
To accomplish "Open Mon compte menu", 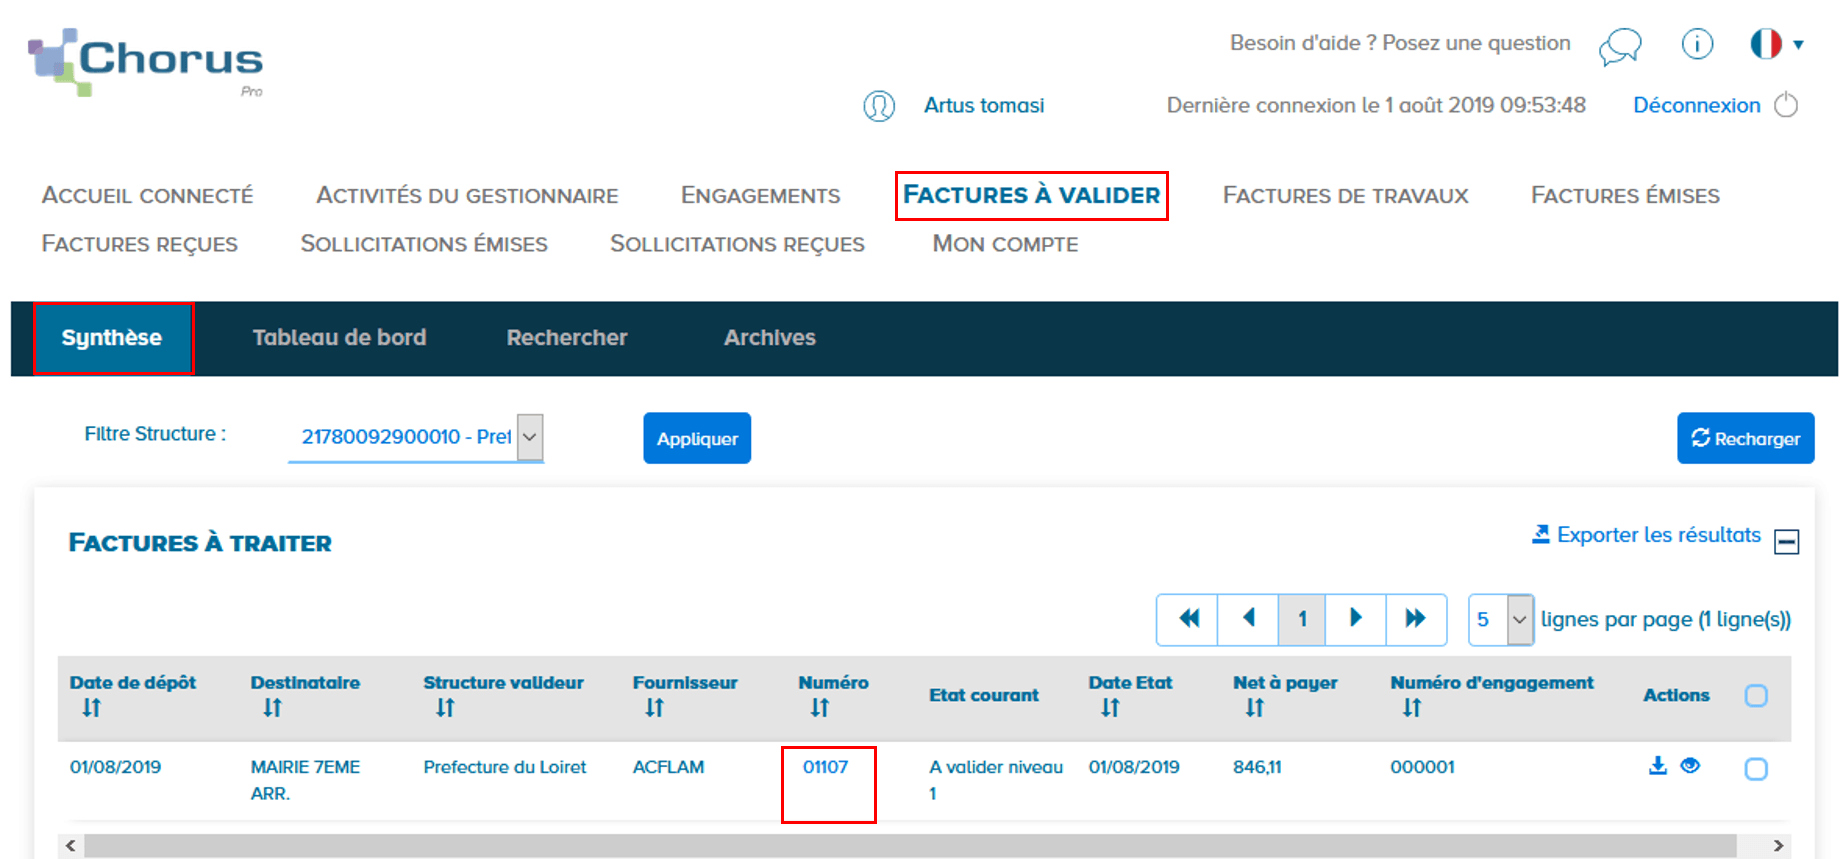I will click(x=1005, y=244).
